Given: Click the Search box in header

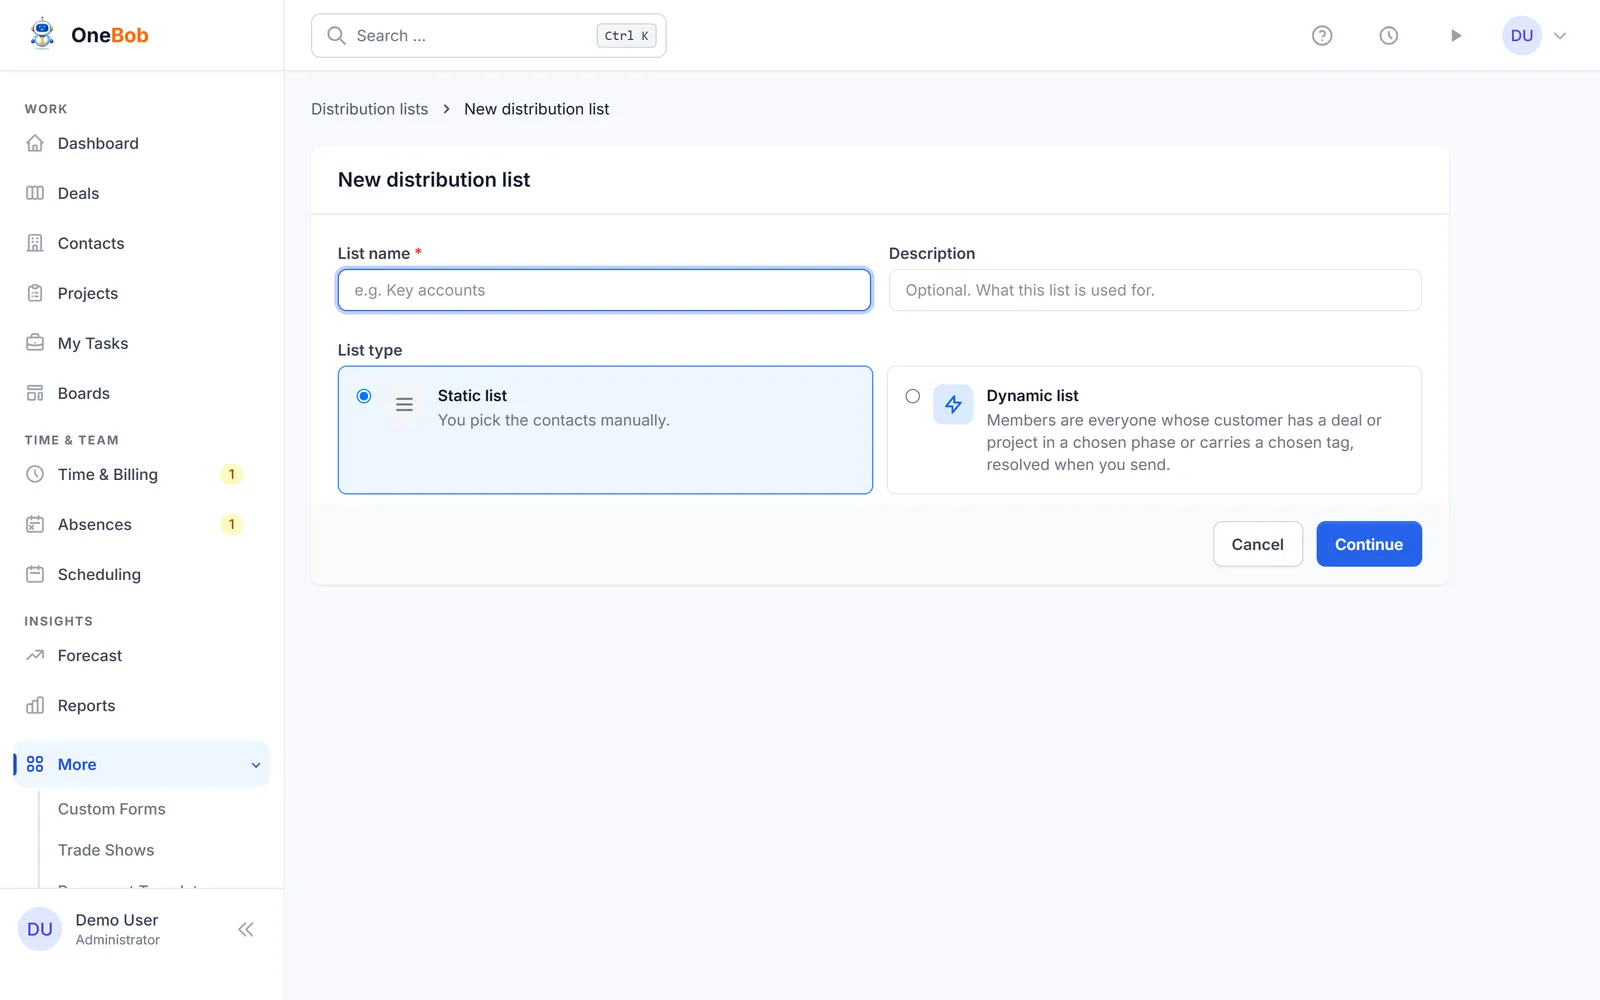Looking at the screenshot, I should point(489,36).
